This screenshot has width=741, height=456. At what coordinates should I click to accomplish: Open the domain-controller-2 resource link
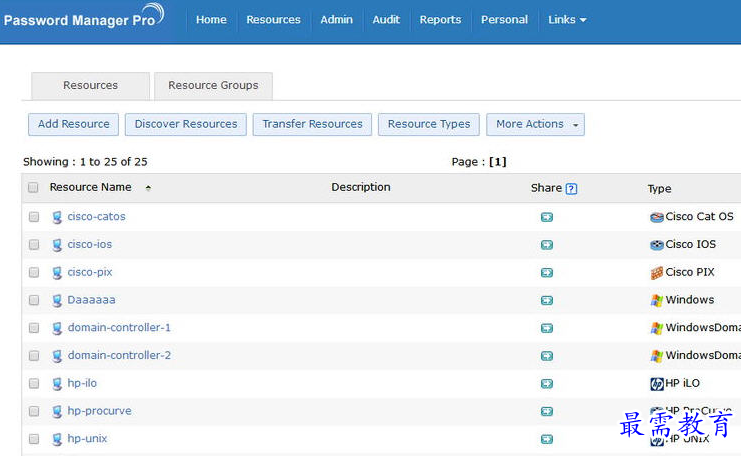[119, 355]
